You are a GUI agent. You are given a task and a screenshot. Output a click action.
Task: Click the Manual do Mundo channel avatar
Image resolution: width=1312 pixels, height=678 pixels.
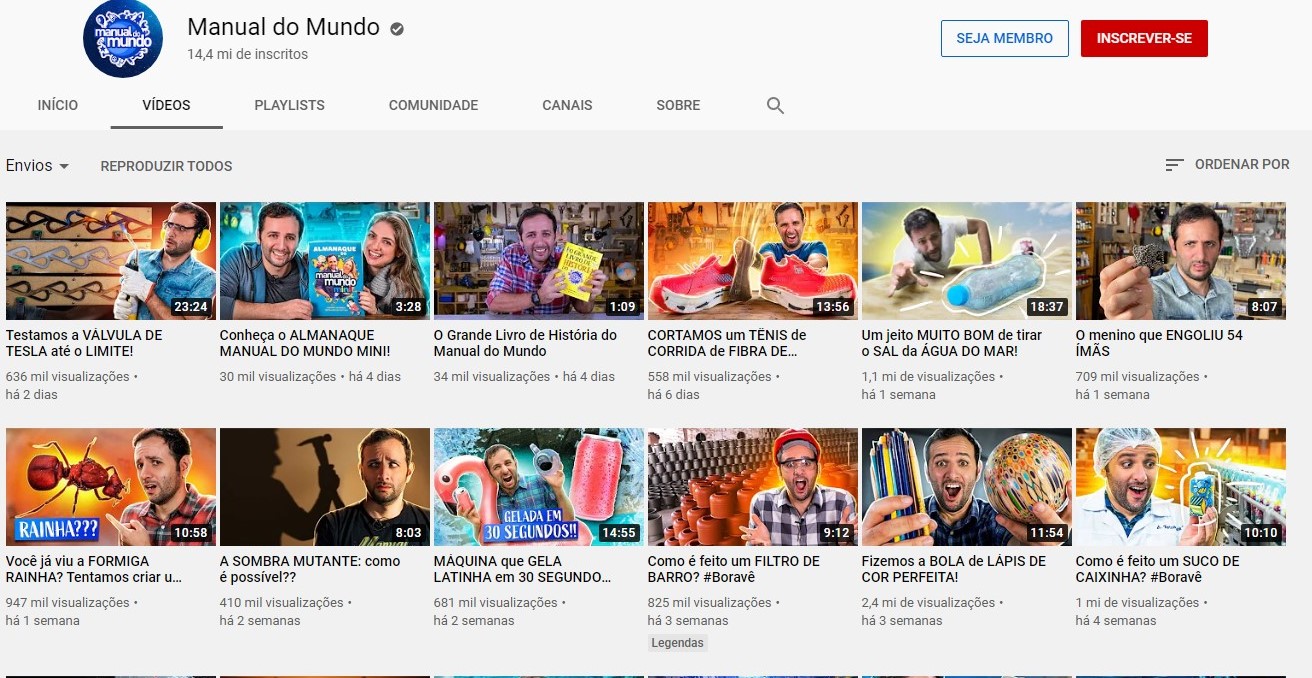pos(122,38)
